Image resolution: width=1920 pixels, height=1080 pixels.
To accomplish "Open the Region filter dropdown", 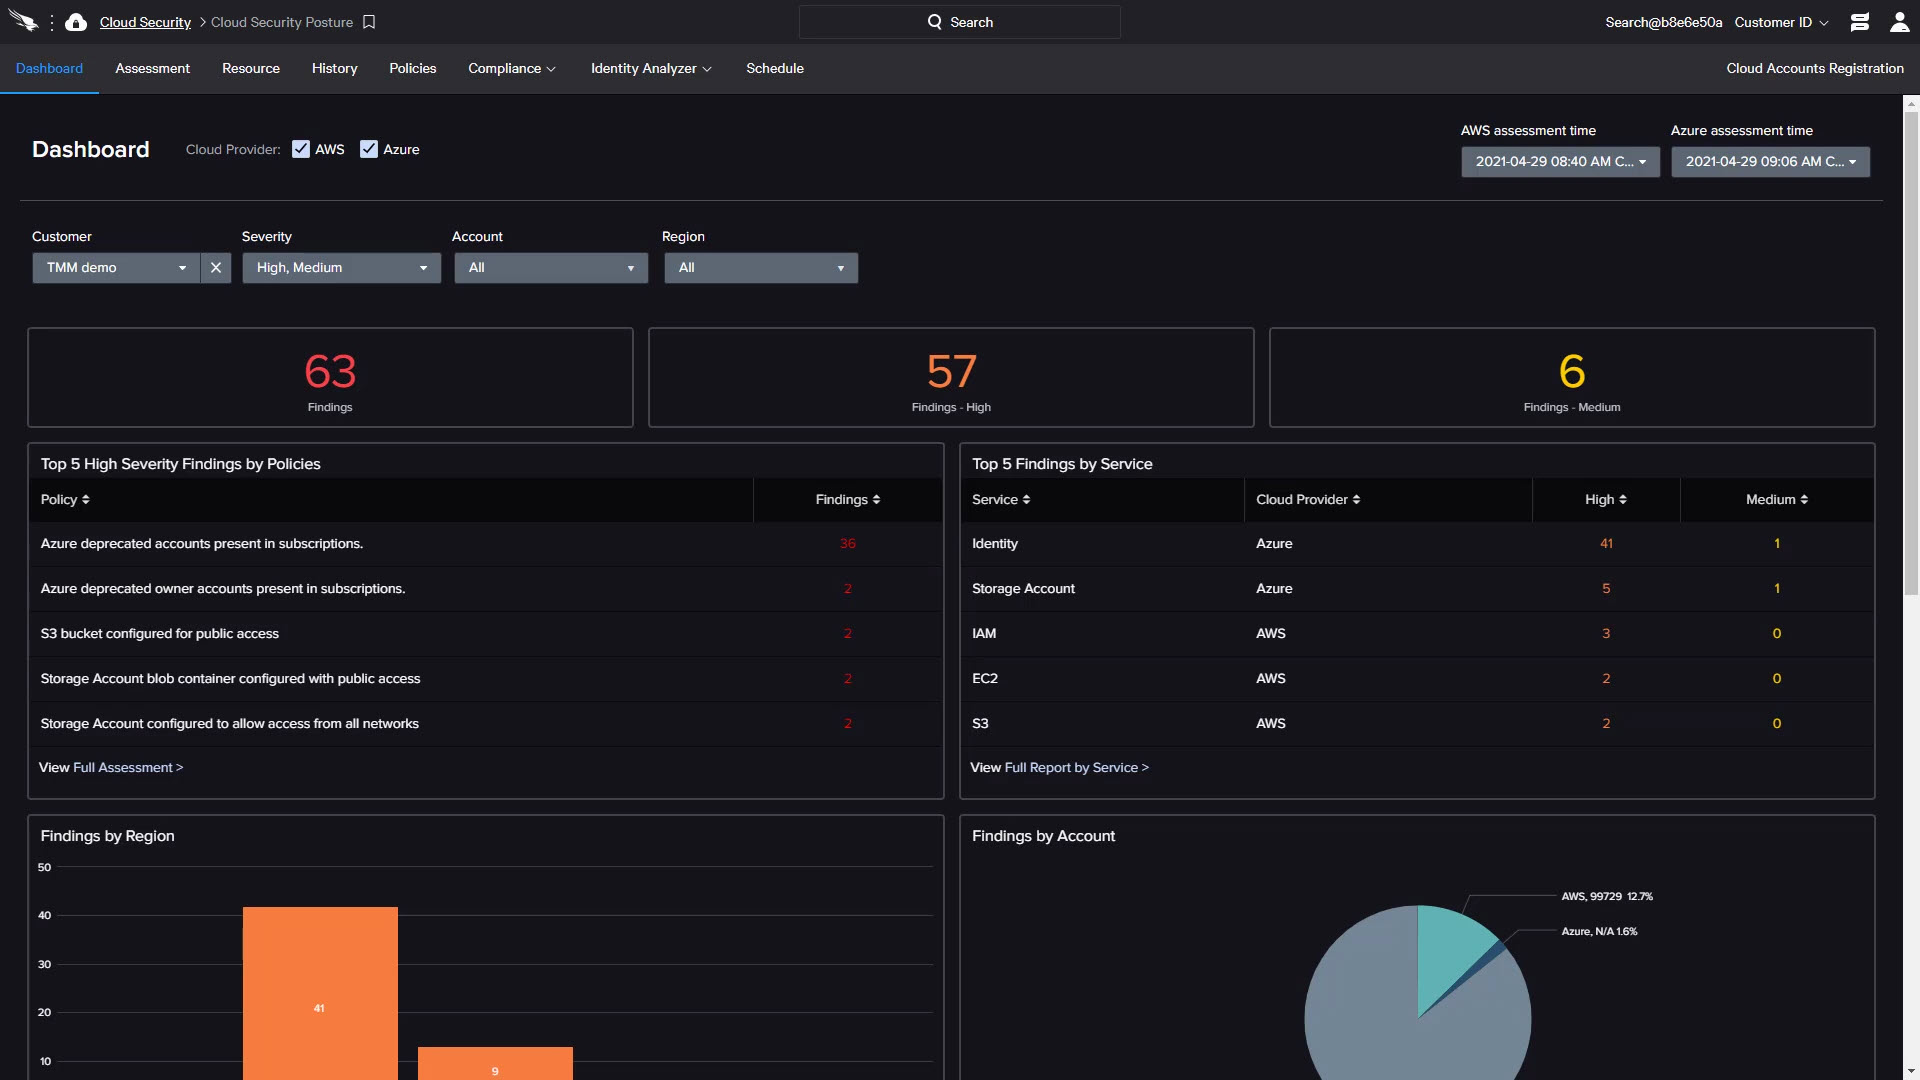I will 760,268.
